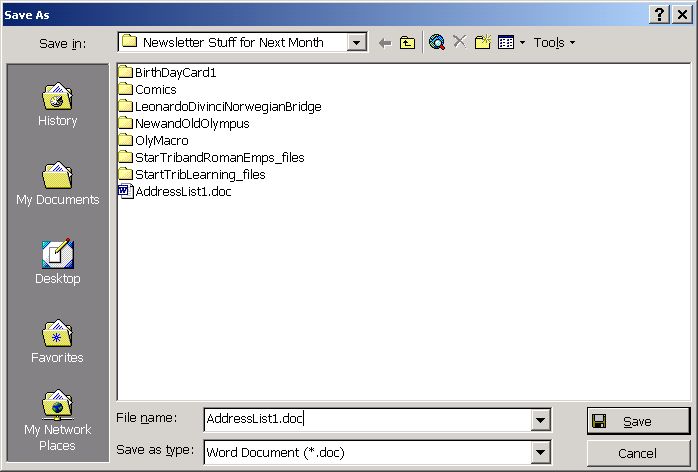The width and height of the screenshot is (698, 472).
Task: Open History in the places bar
Action: pos(57,106)
